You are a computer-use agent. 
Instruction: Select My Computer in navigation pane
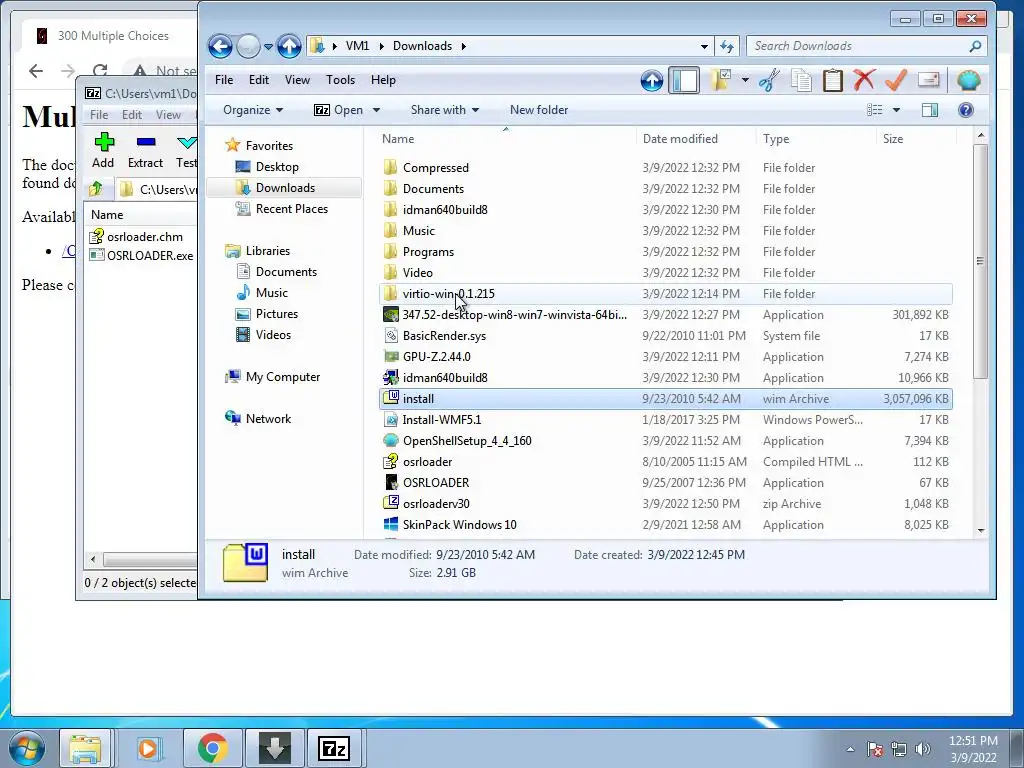283,377
